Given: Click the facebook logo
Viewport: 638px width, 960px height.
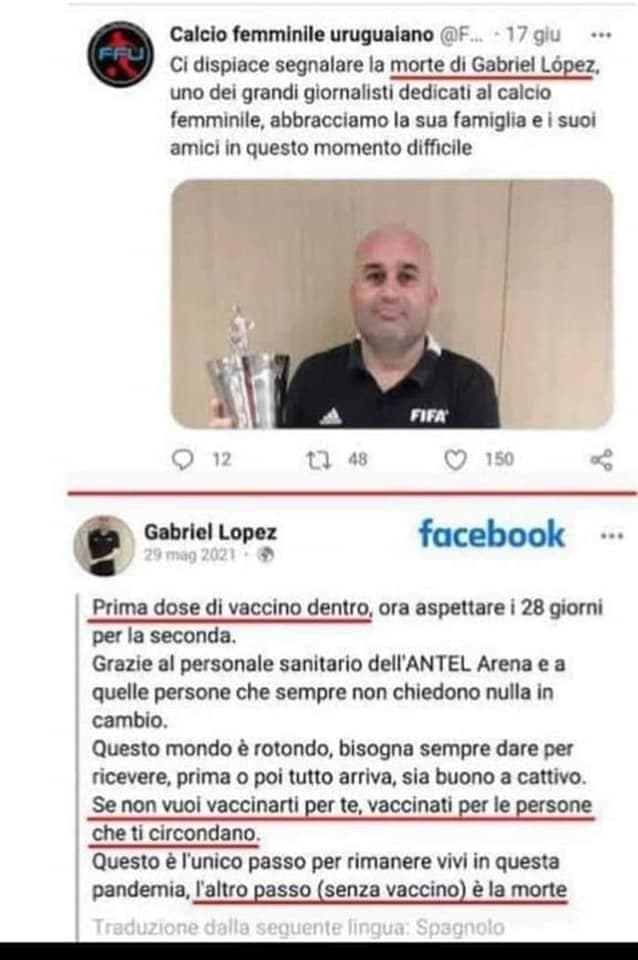Looking at the screenshot, I should point(492,534).
